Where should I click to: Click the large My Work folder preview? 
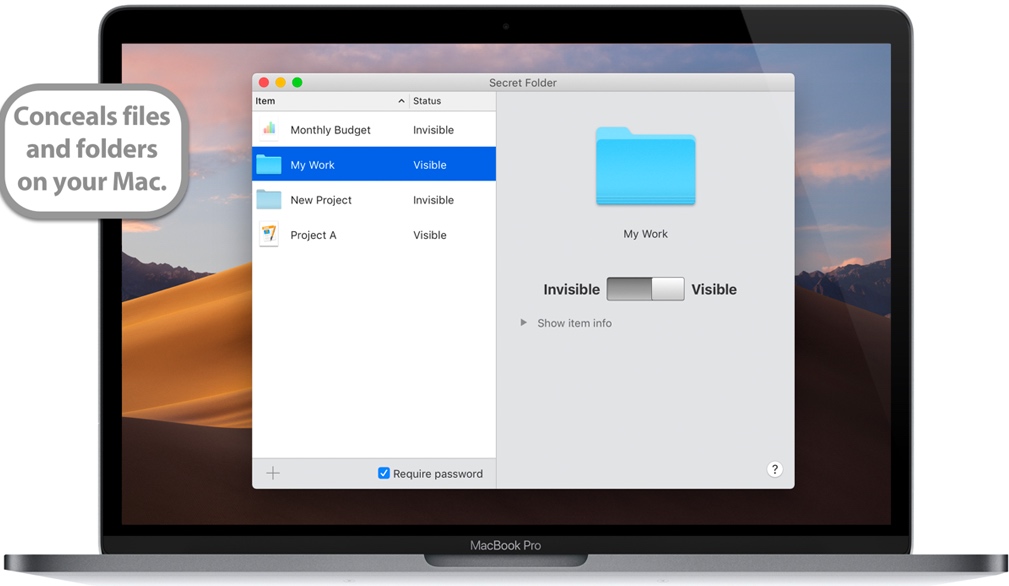tap(645, 167)
